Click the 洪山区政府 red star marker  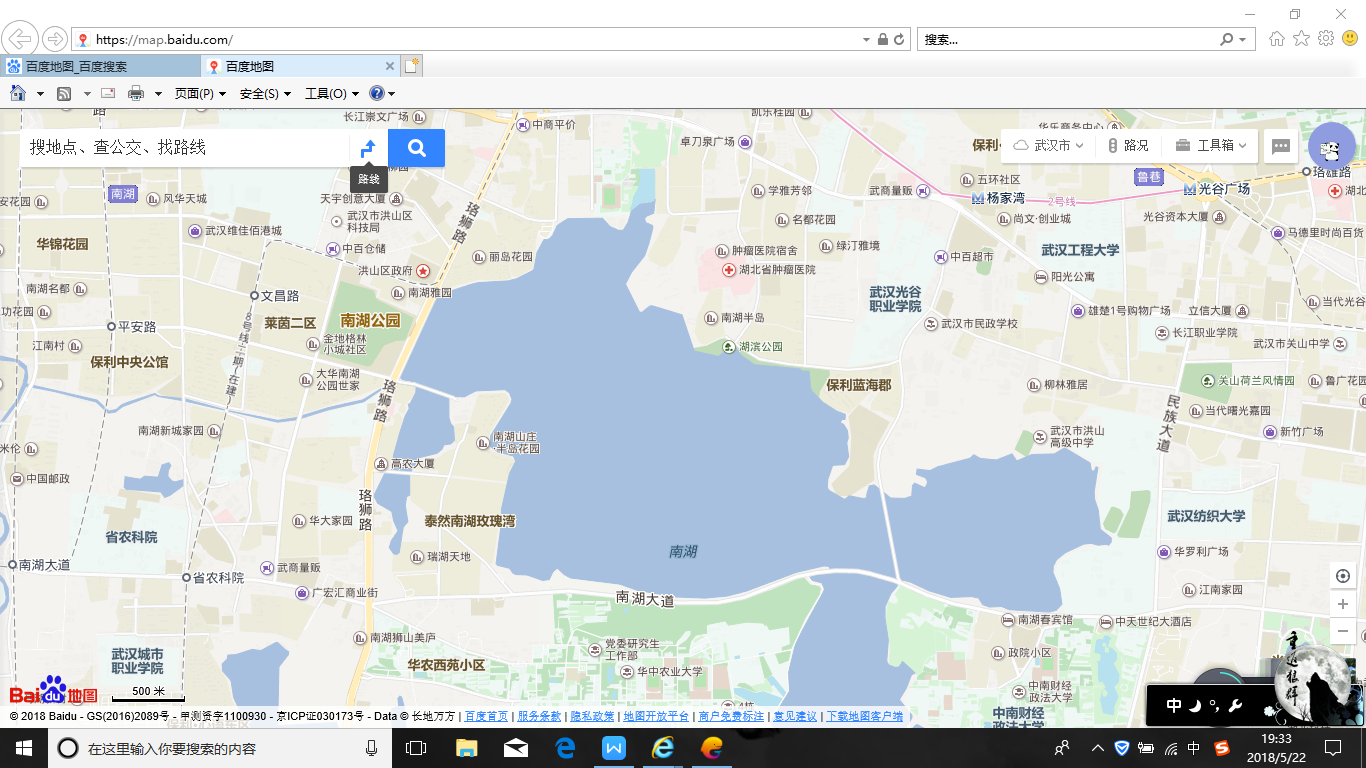point(423,270)
